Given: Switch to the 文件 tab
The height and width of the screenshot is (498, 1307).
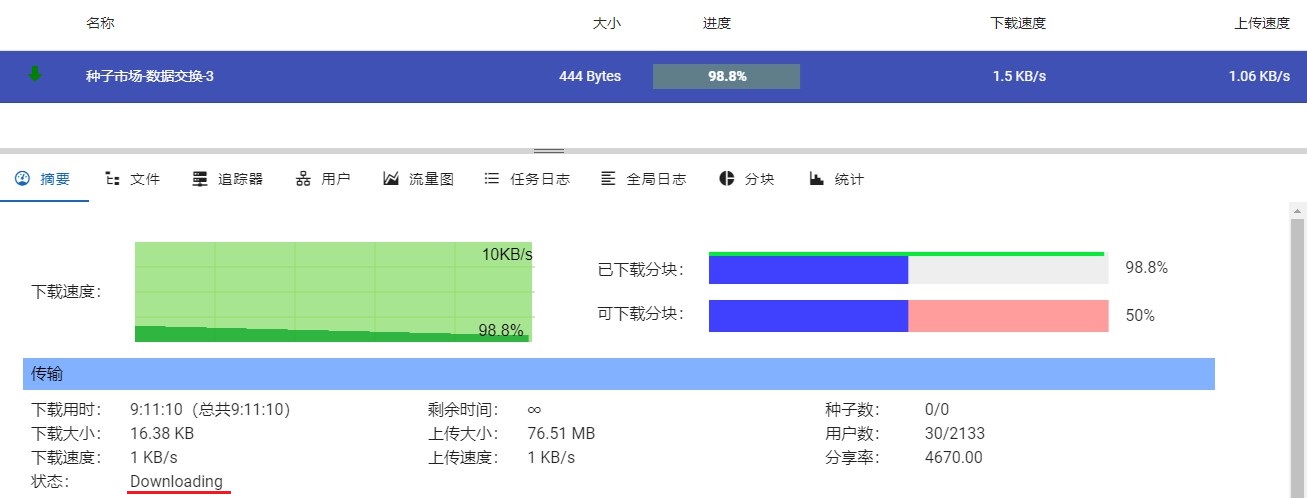Looking at the screenshot, I should (145, 179).
